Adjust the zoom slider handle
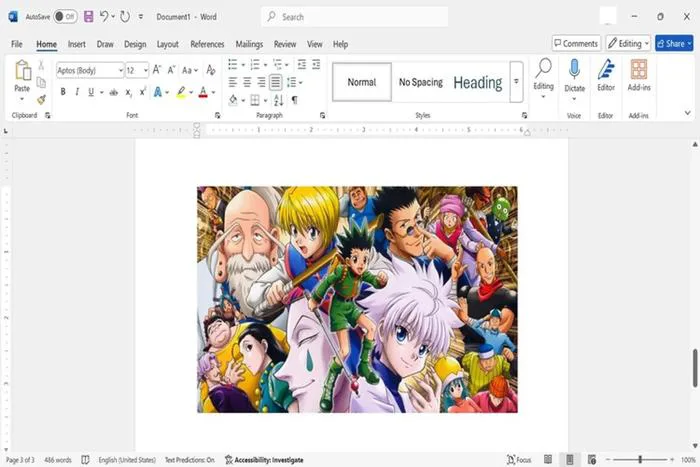This screenshot has width=700, height=467. [640, 459]
